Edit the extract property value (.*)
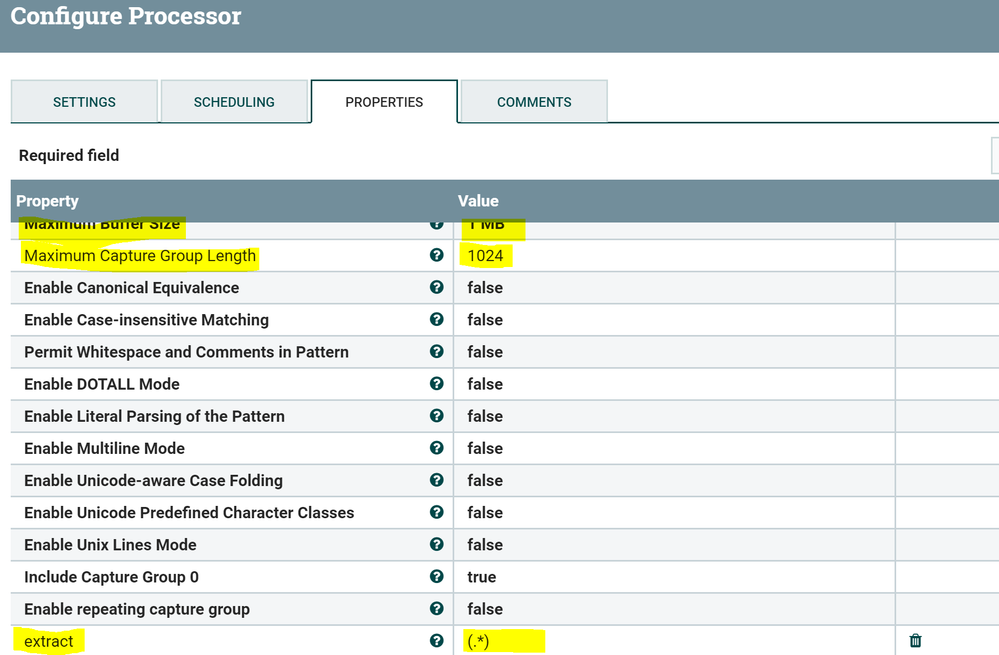 tap(478, 641)
